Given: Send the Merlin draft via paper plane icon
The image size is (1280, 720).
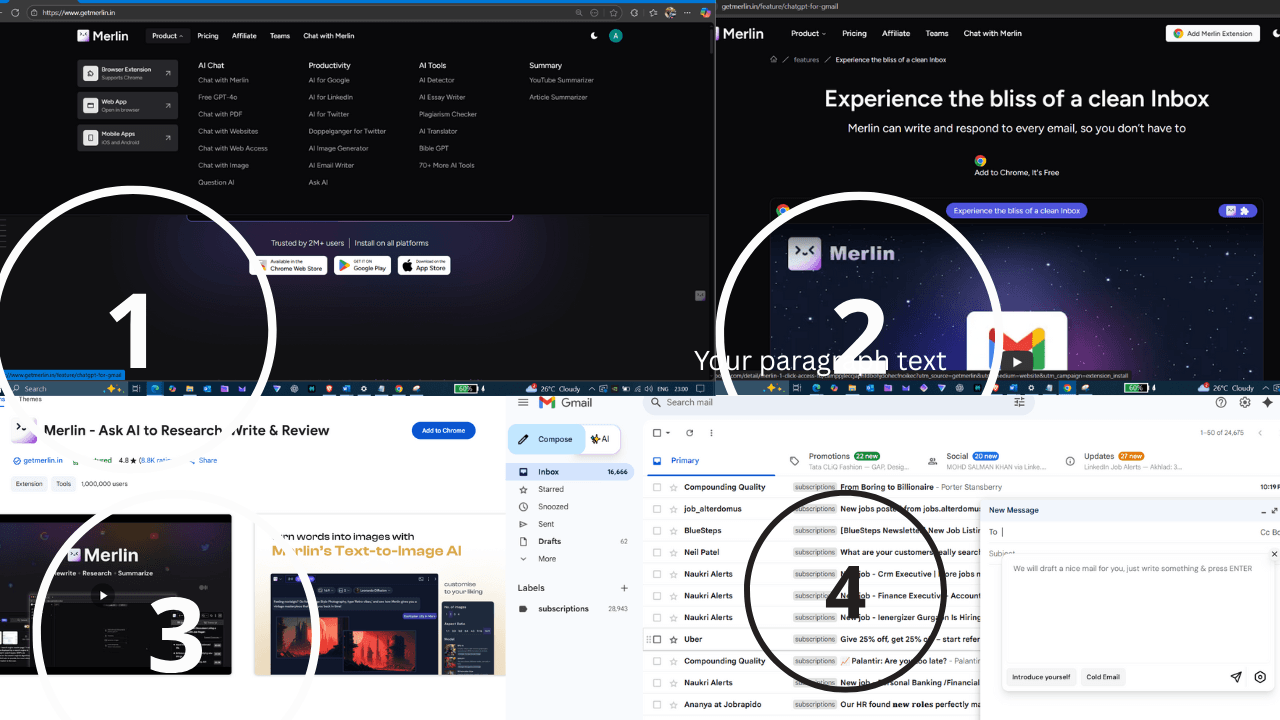Looking at the screenshot, I should coord(1236,677).
